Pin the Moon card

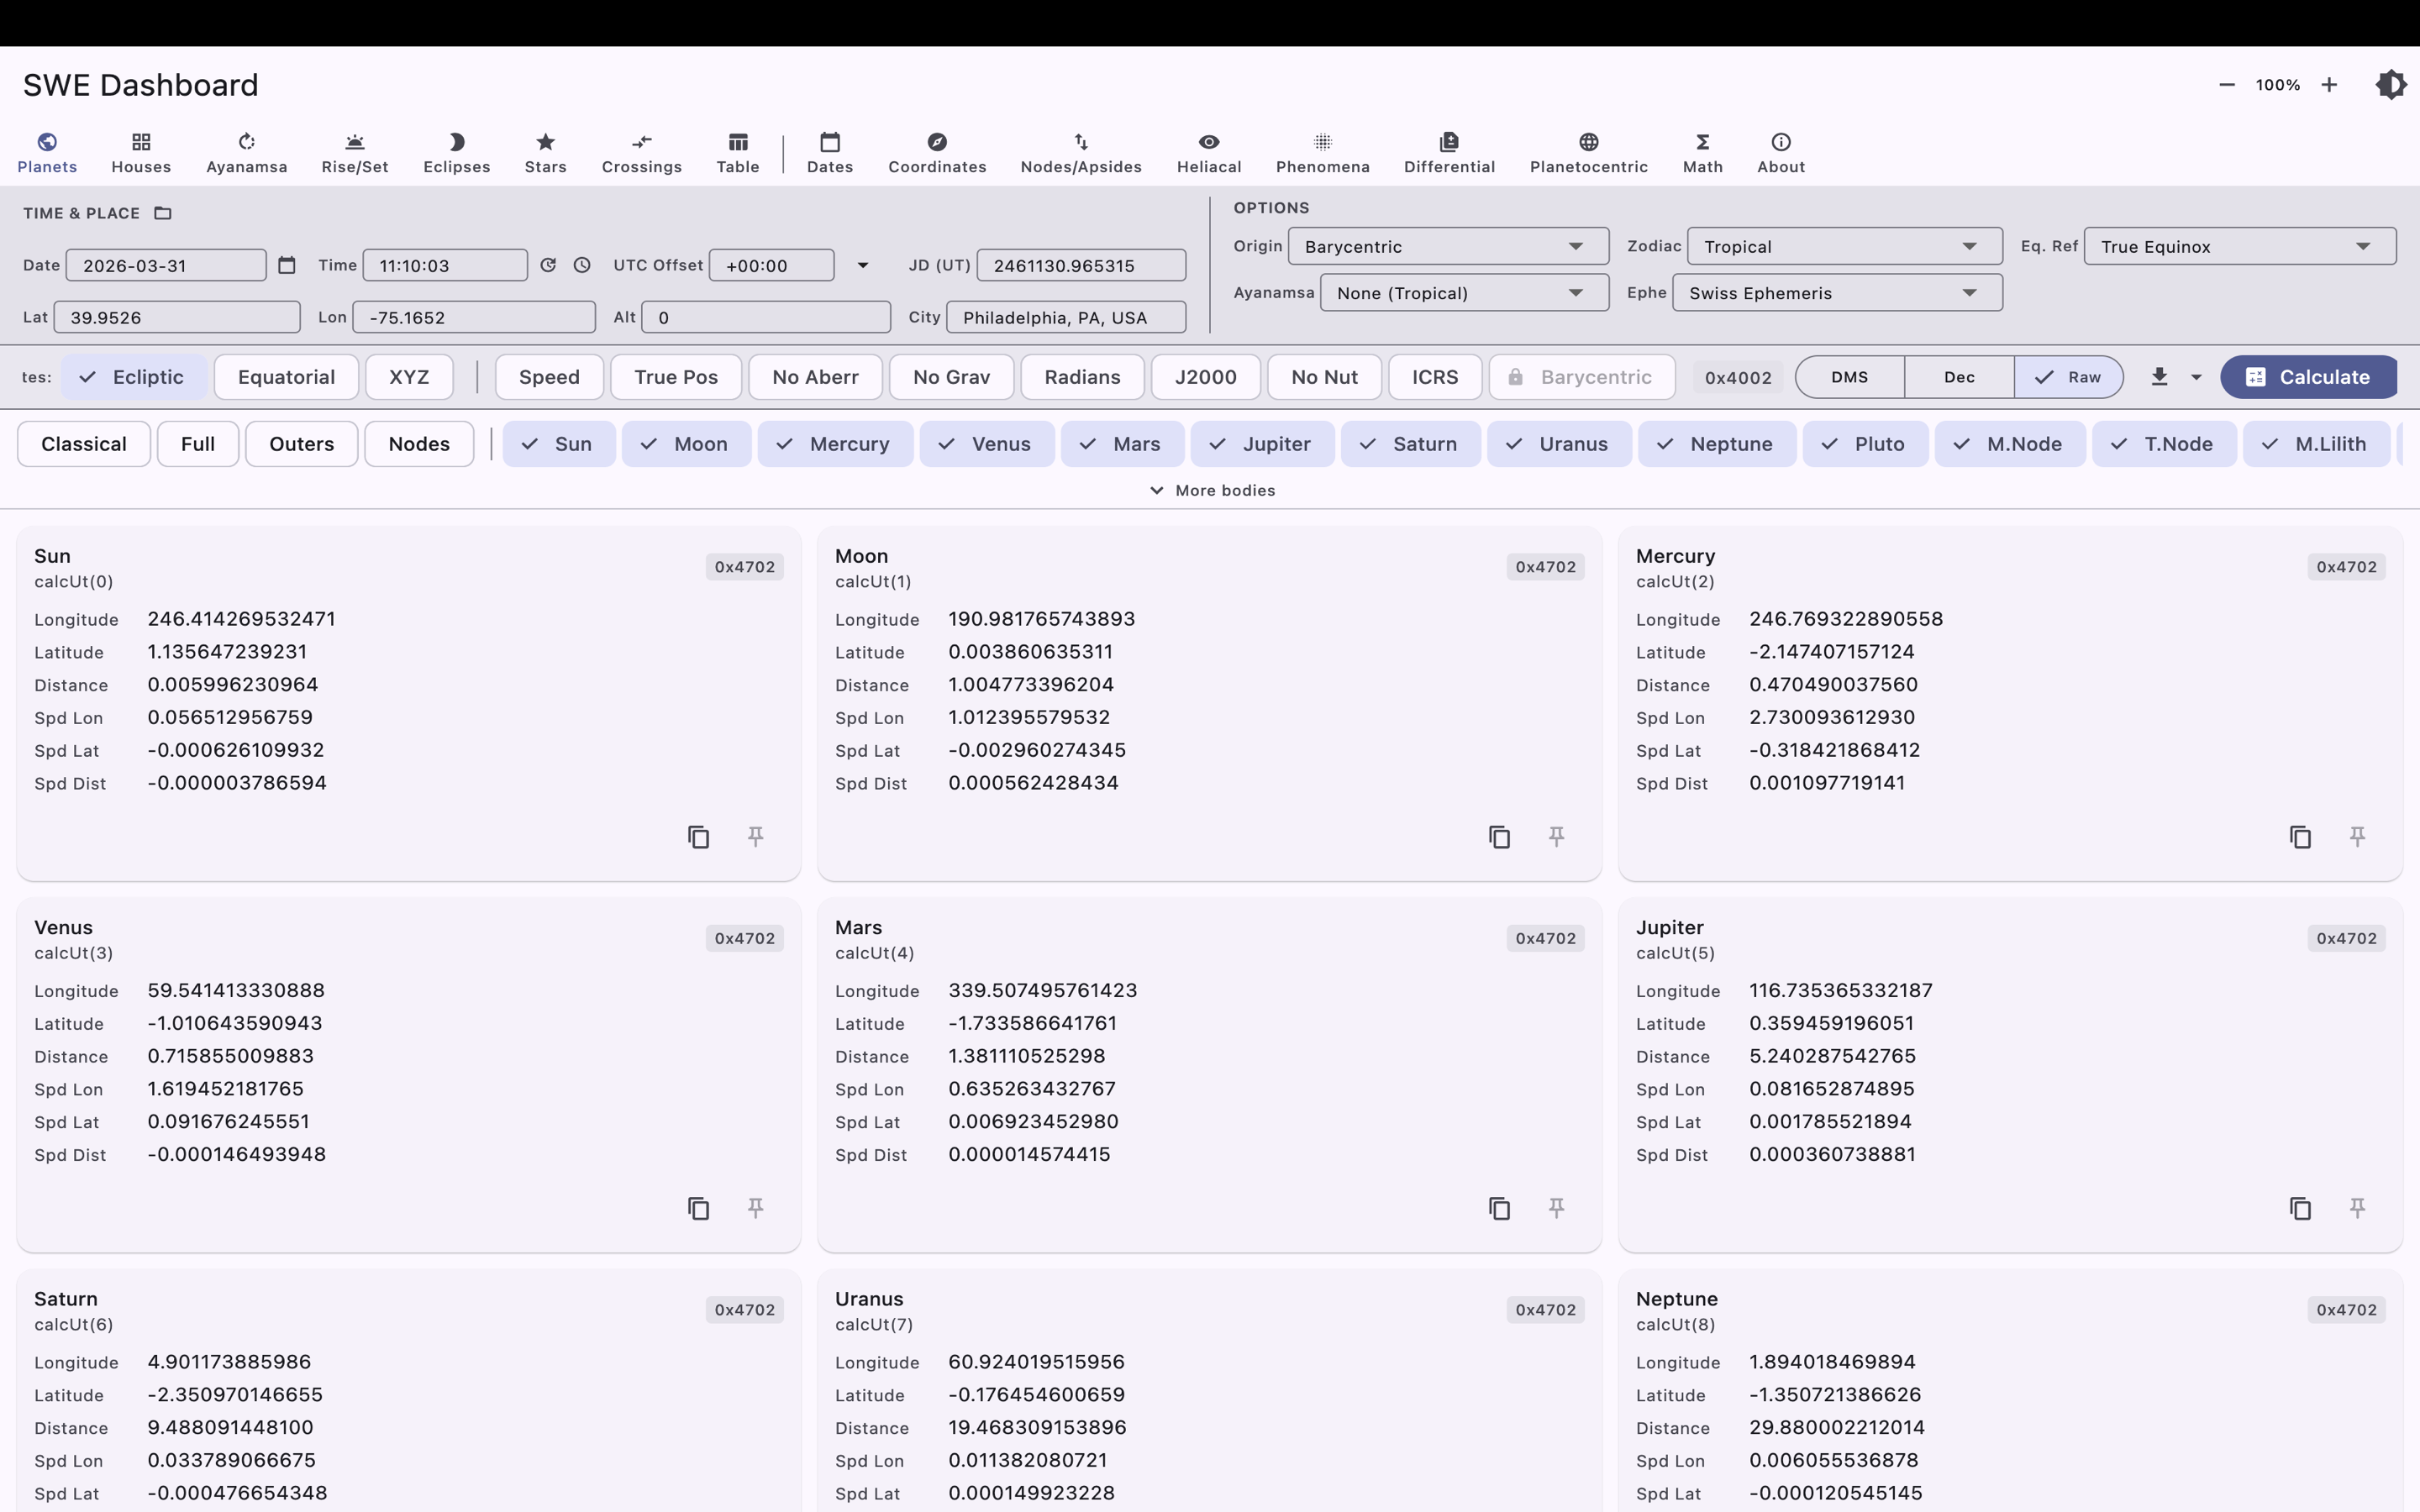coord(1557,836)
